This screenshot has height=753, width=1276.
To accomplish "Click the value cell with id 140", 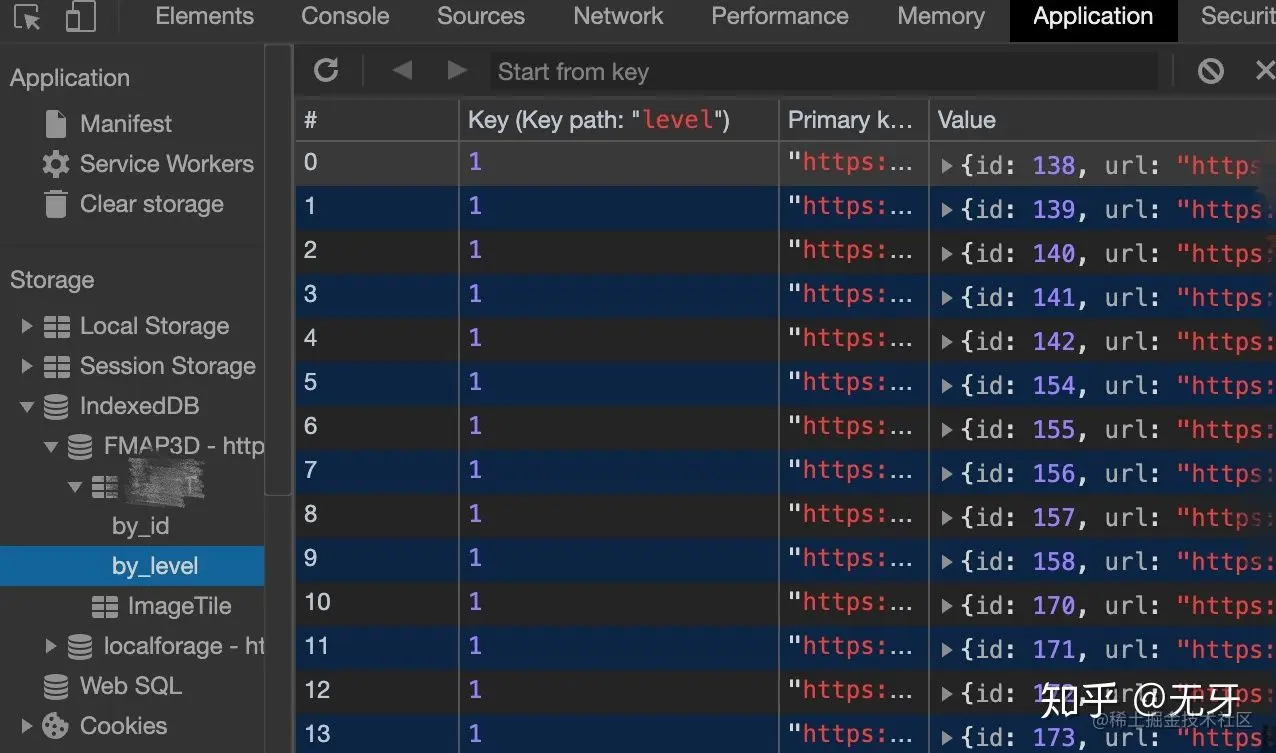I will [x=1103, y=252].
